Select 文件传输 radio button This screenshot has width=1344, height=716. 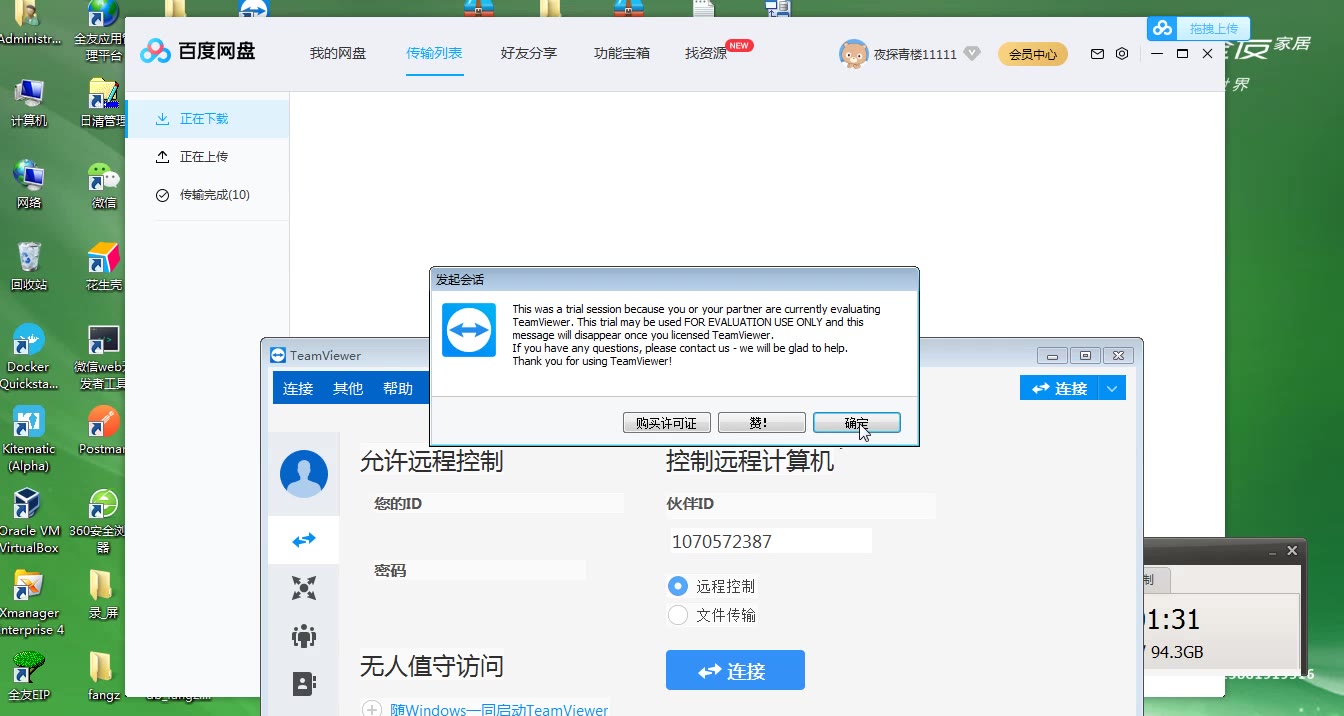point(678,615)
